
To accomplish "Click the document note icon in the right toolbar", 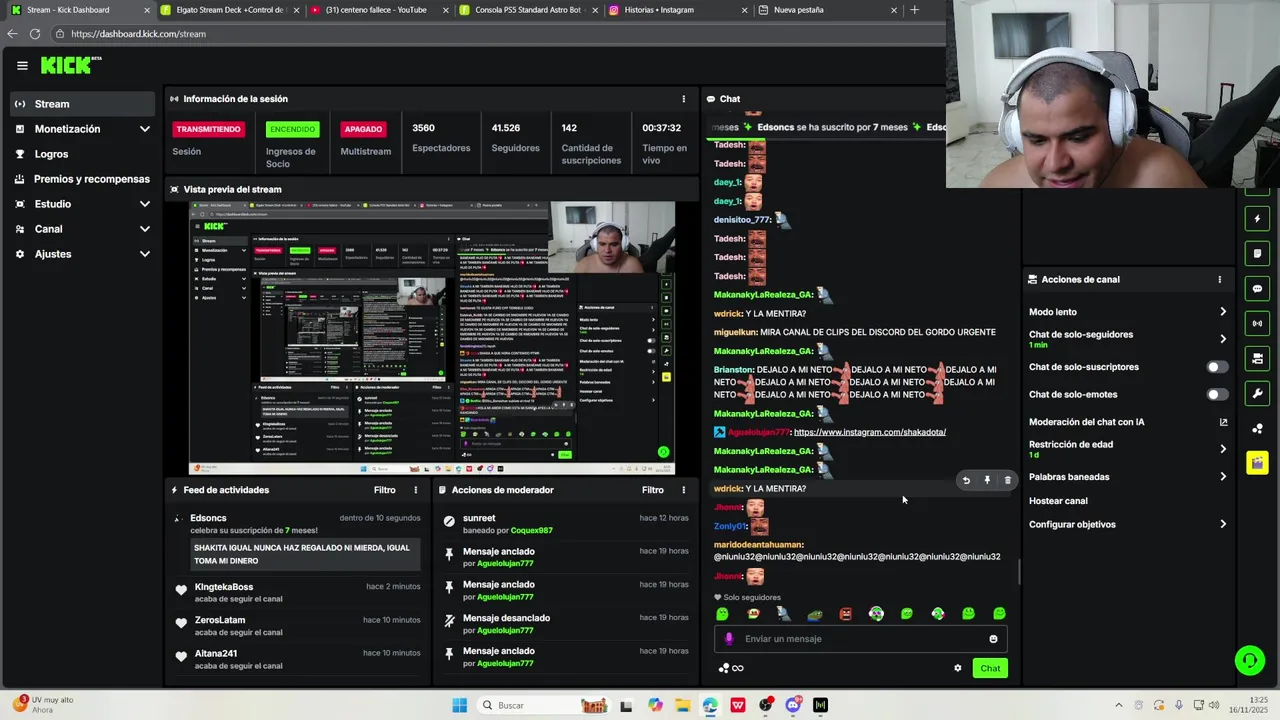I will (1257, 254).
